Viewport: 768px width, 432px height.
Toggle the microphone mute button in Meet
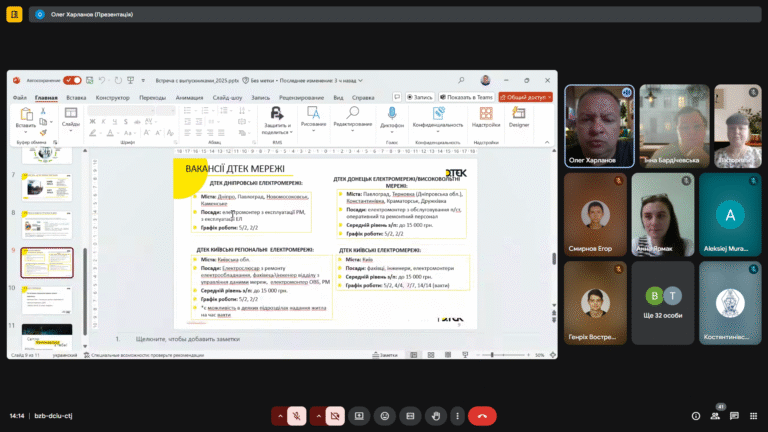[296, 416]
